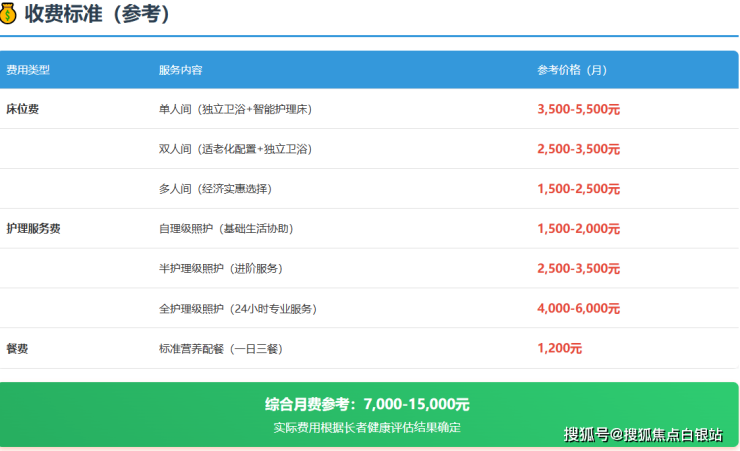Click 标准营养配餐（一日三餐） service text
The width and height of the screenshot is (740, 451).
220,349
